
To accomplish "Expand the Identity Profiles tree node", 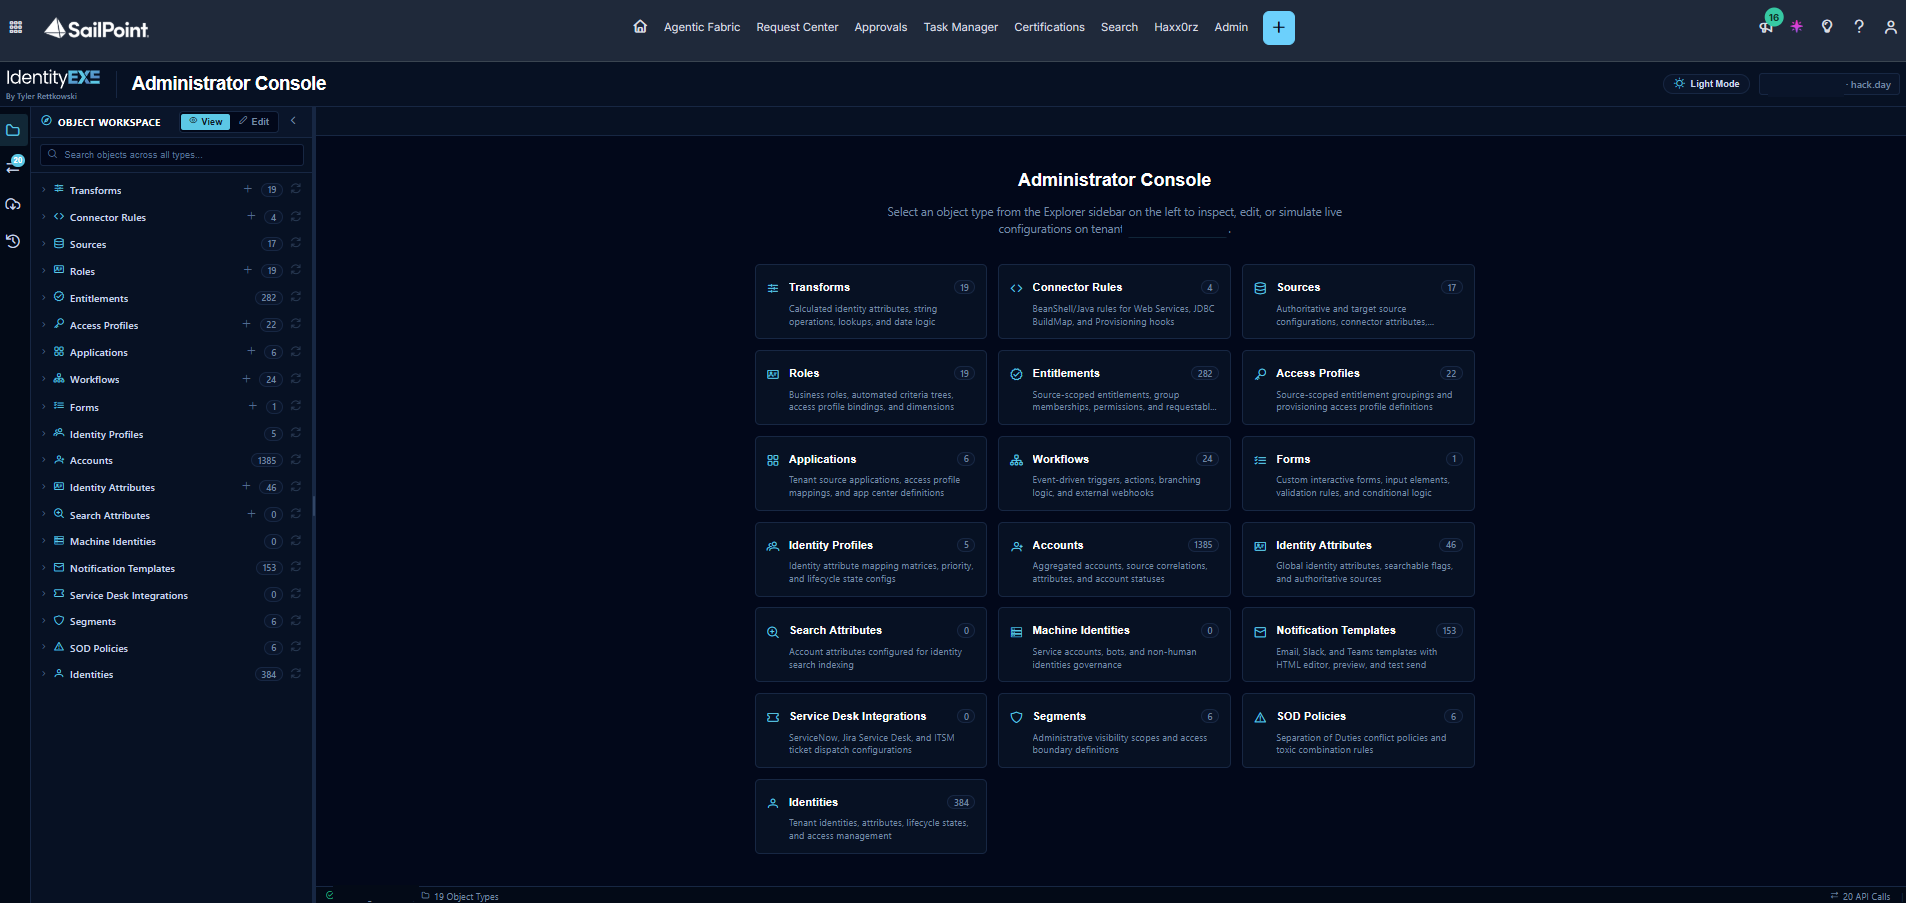I will (x=44, y=434).
